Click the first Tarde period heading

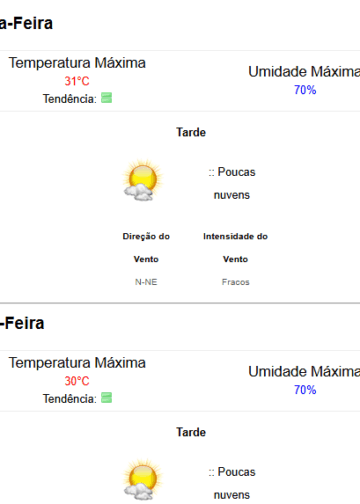(x=191, y=132)
